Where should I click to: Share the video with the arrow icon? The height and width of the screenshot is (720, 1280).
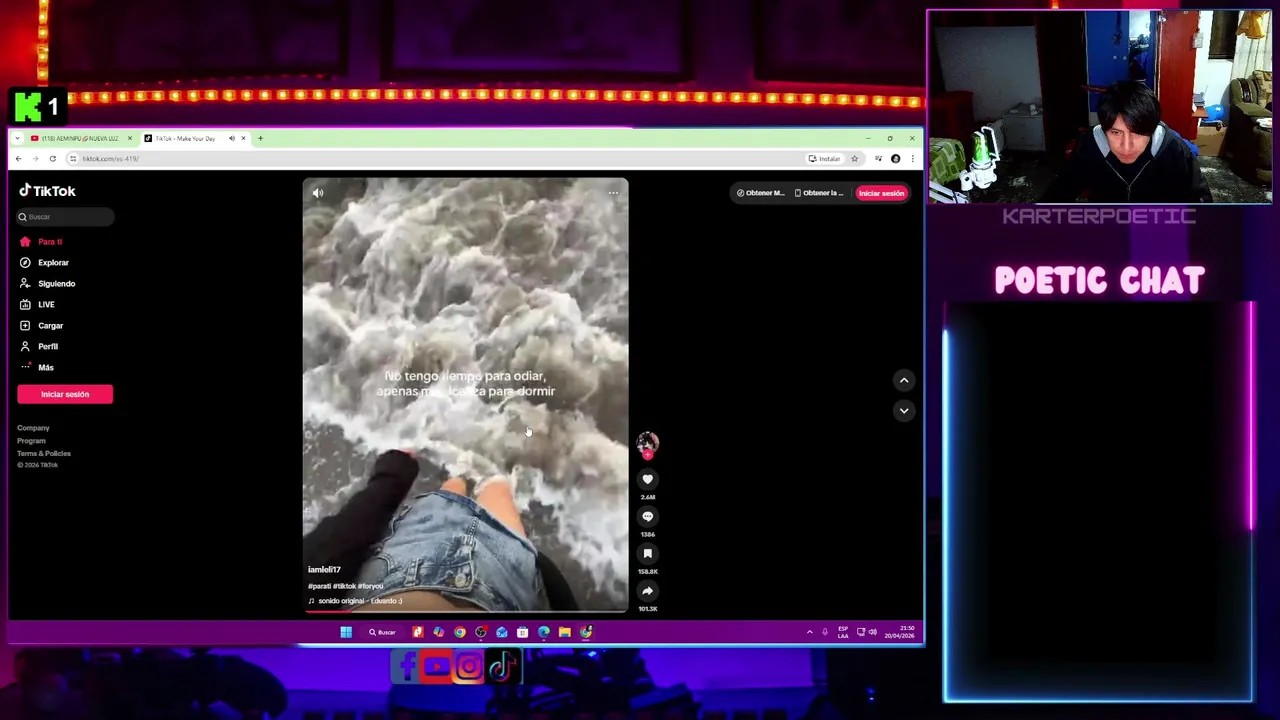pyautogui.click(x=647, y=591)
